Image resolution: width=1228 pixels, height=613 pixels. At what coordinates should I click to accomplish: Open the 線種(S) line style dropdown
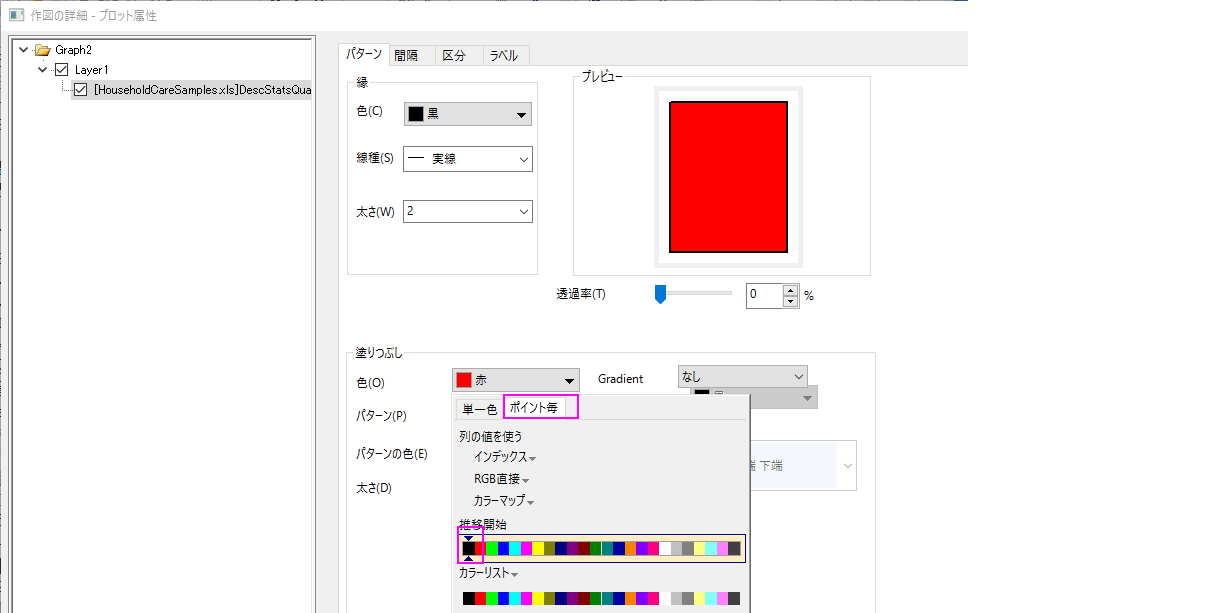point(467,159)
